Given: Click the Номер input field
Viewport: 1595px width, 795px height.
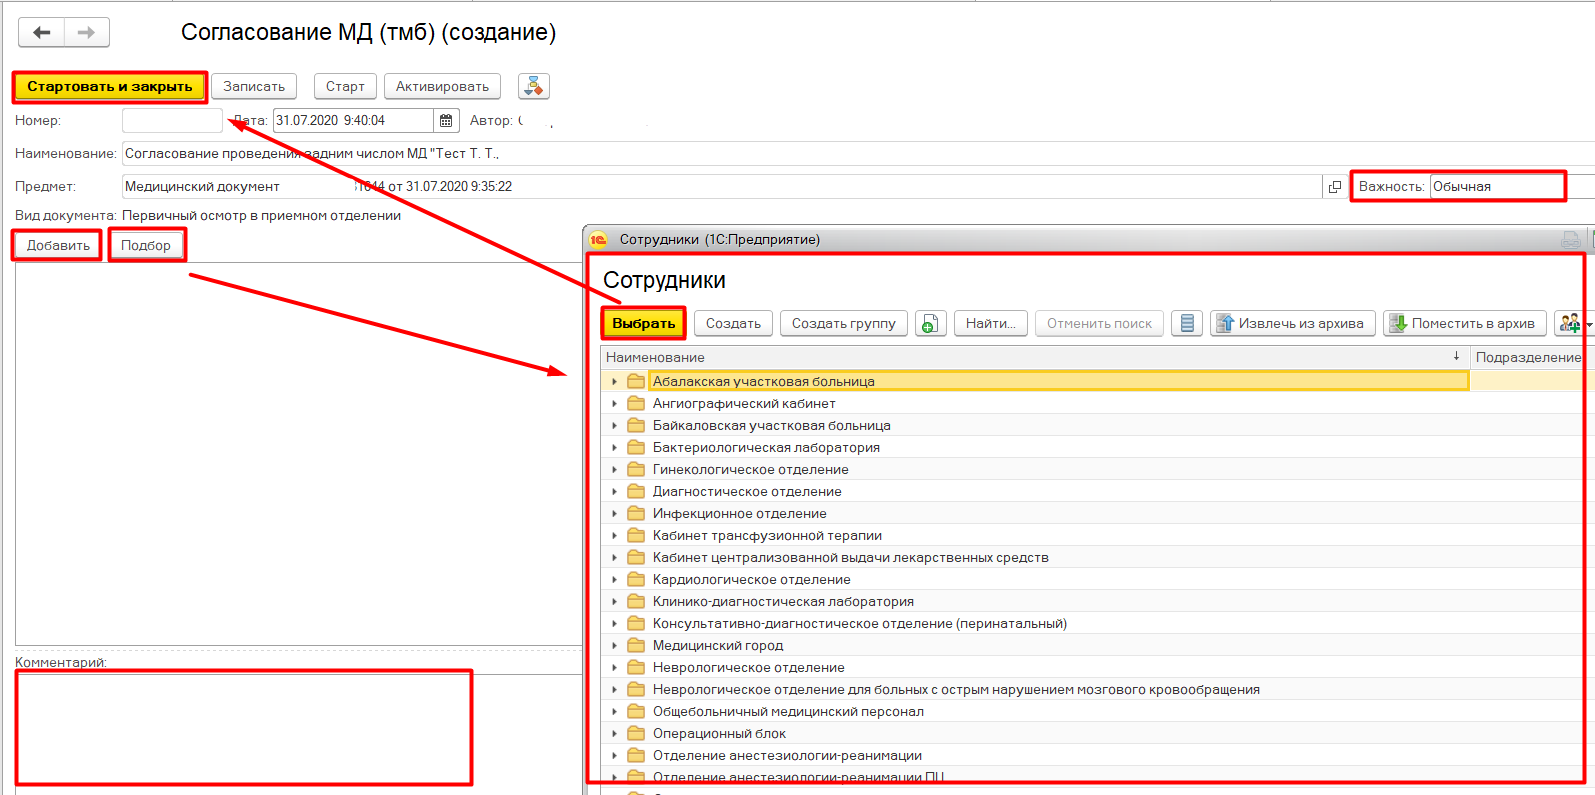Looking at the screenshot, I should click(172, 120).
